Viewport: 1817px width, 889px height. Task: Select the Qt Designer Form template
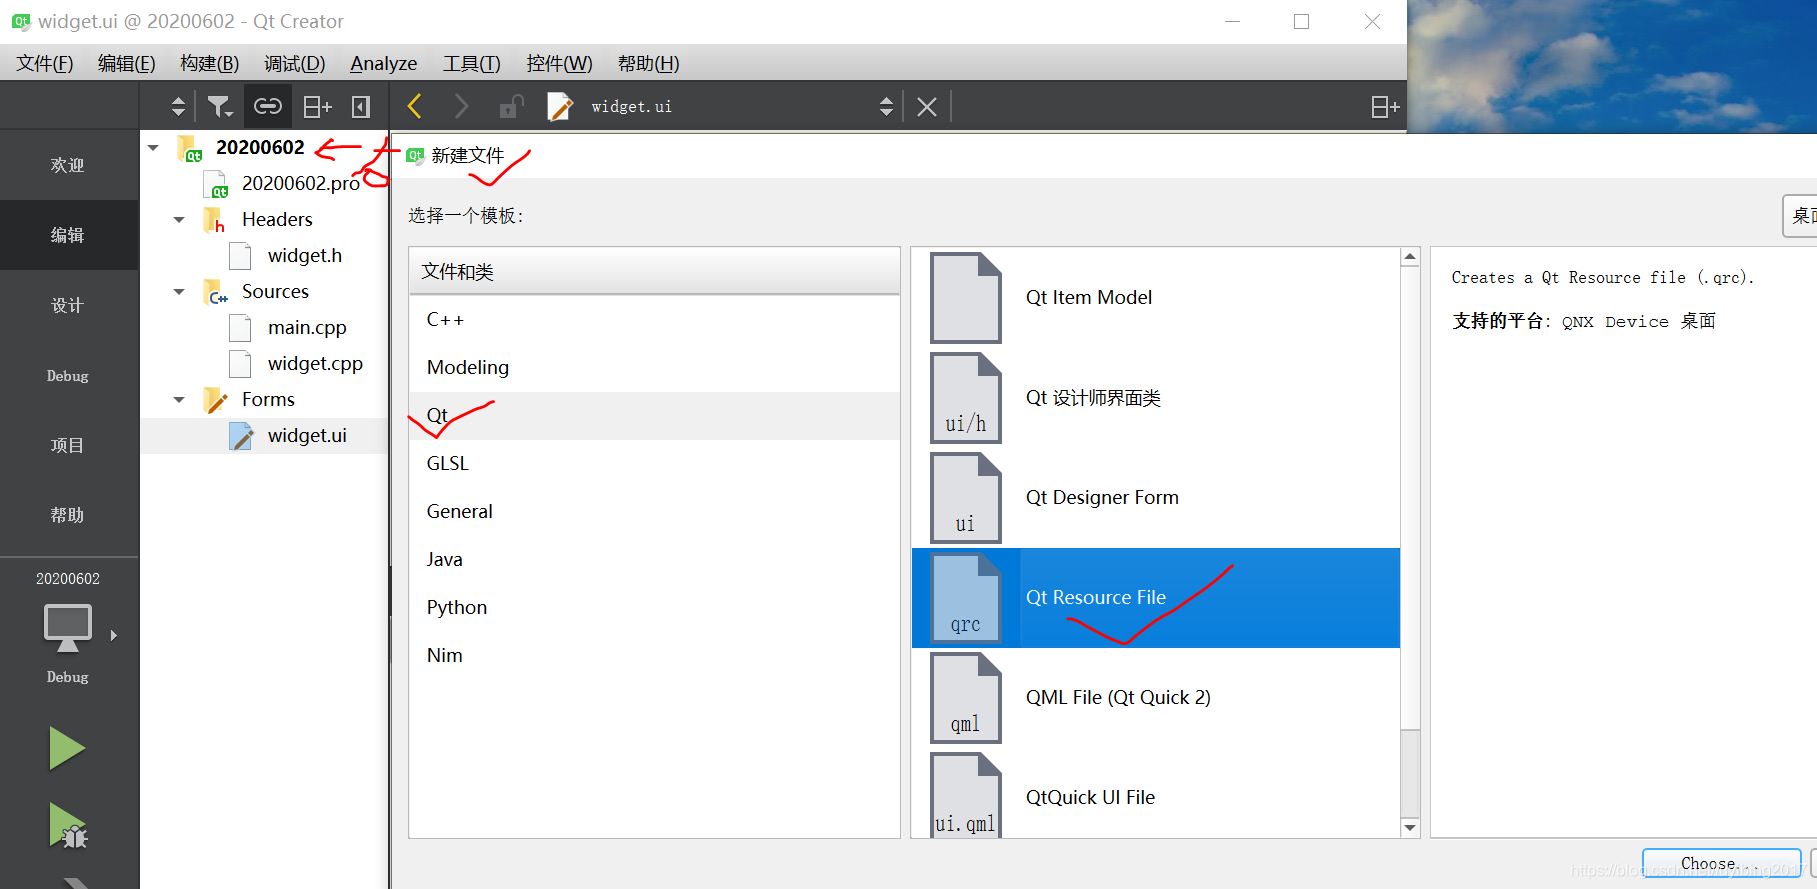pos(1156,498)
